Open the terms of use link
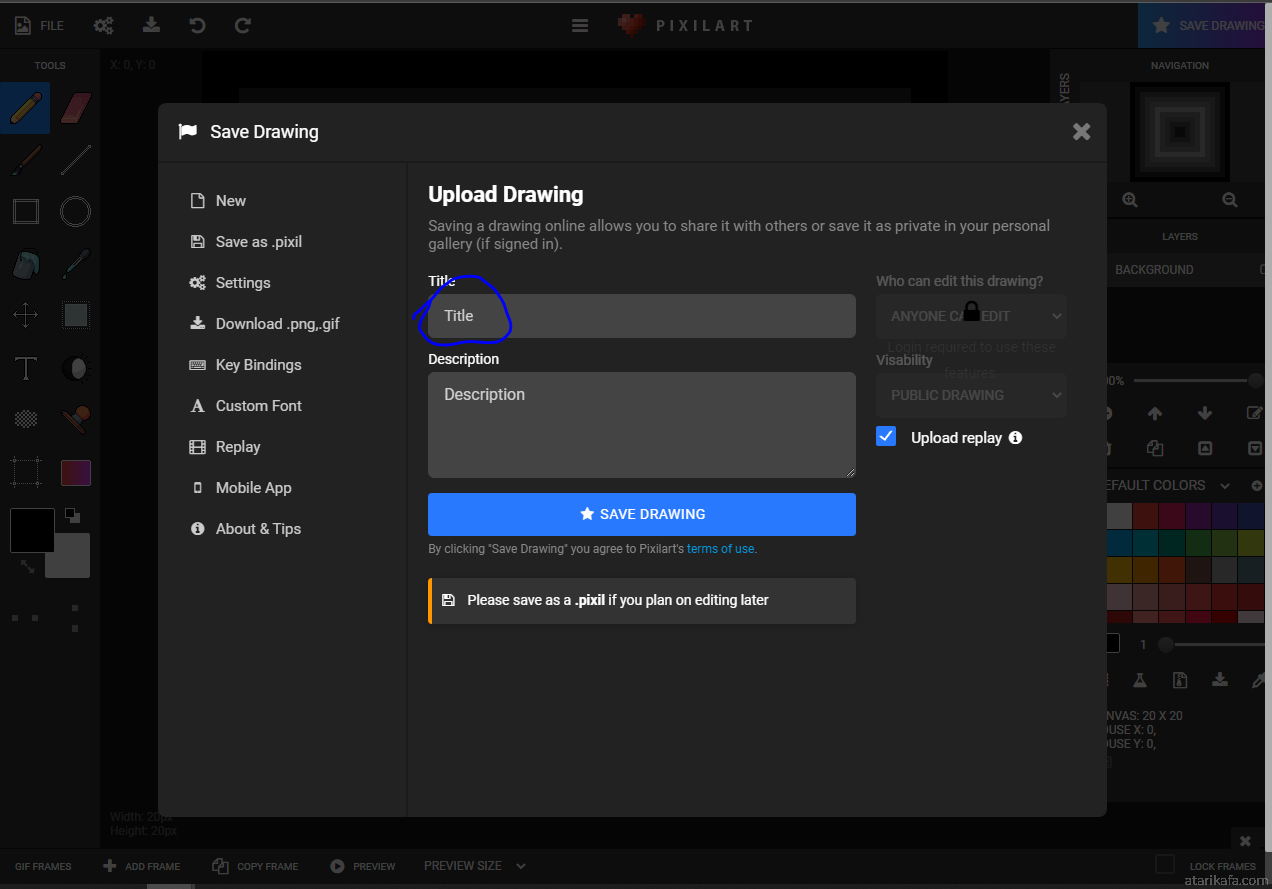Viewport: 1272px width, 889px height. pos(721,549)
